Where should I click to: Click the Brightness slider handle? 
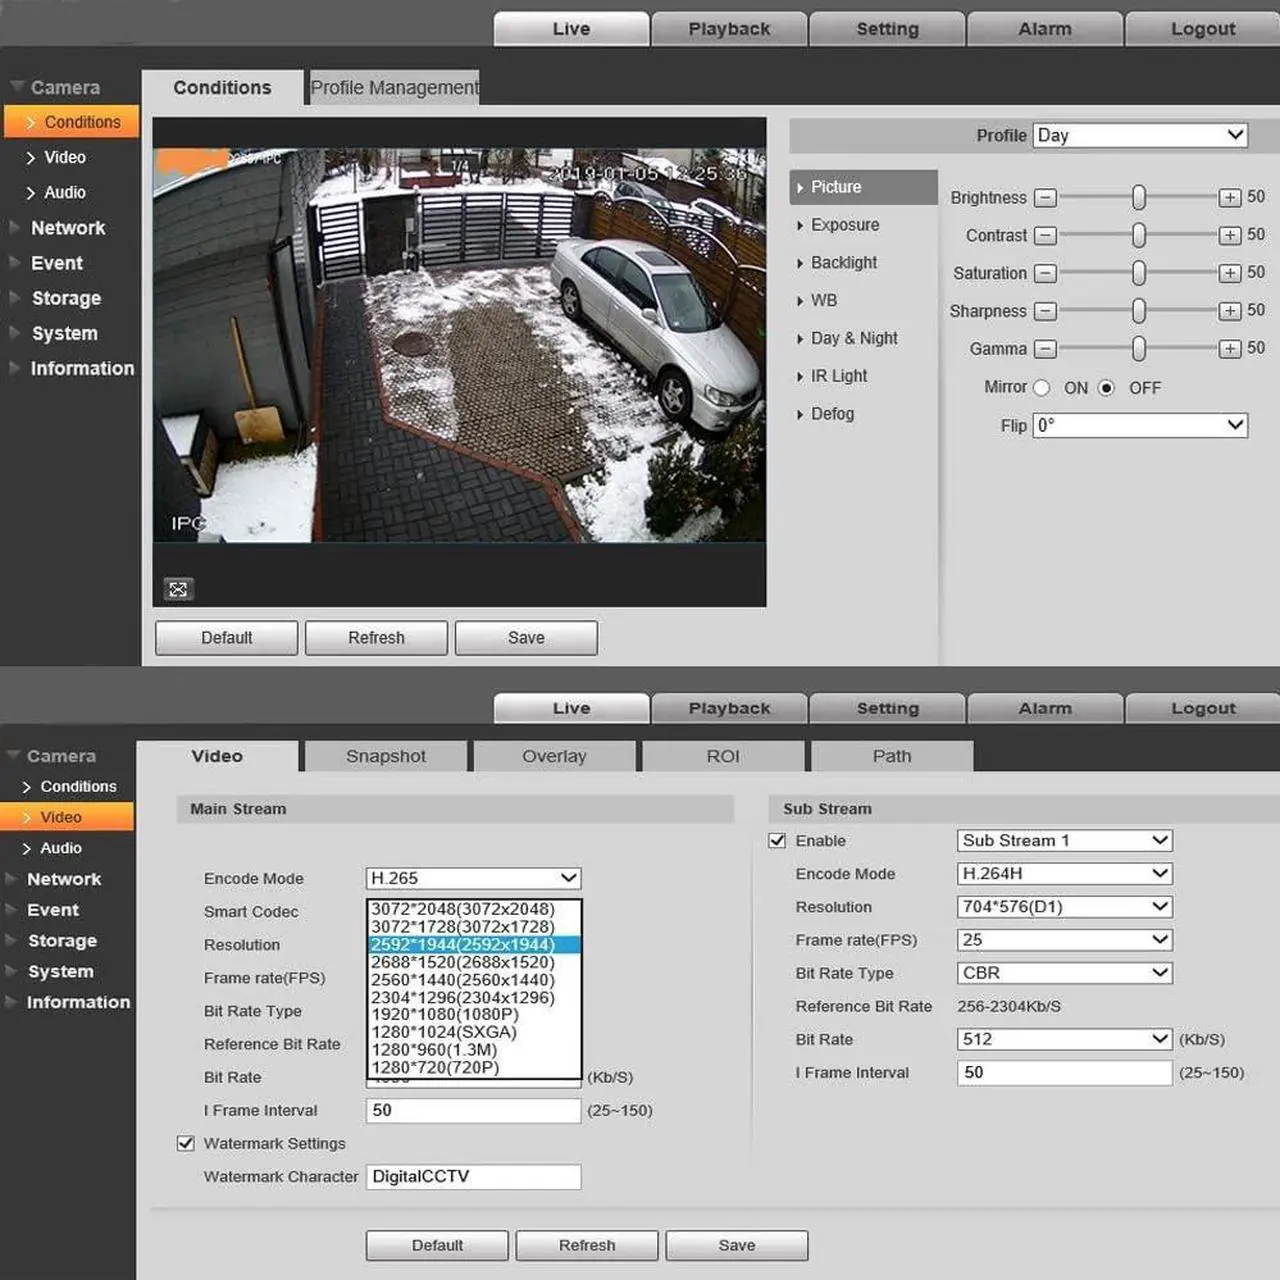click(x=1138, y=198)
